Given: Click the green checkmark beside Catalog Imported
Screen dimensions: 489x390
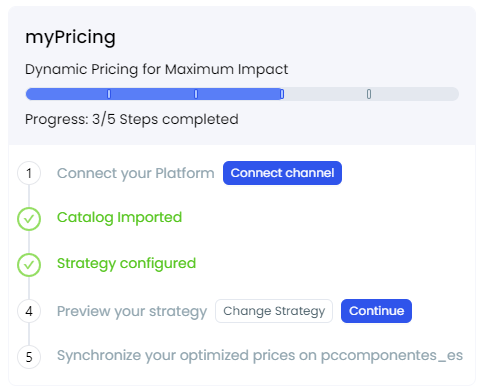Looking at the screenshot, I should [29, 219].
